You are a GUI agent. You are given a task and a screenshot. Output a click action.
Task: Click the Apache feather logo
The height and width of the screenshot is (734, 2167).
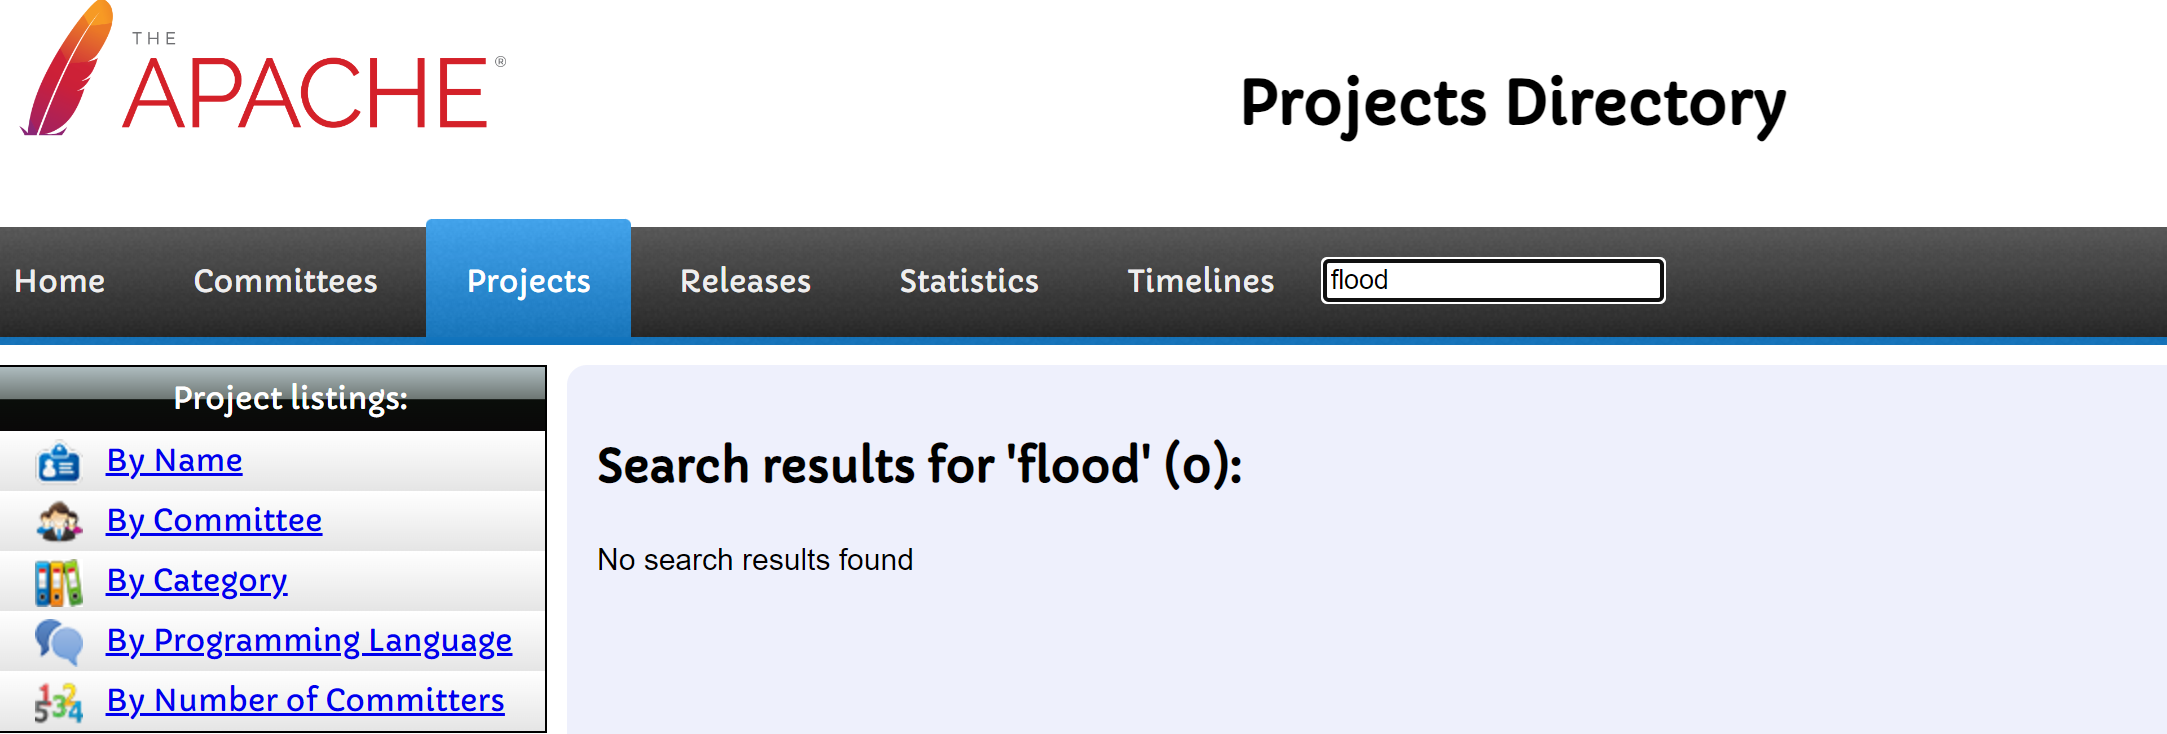pyautogui.click(x=66, y=70)
